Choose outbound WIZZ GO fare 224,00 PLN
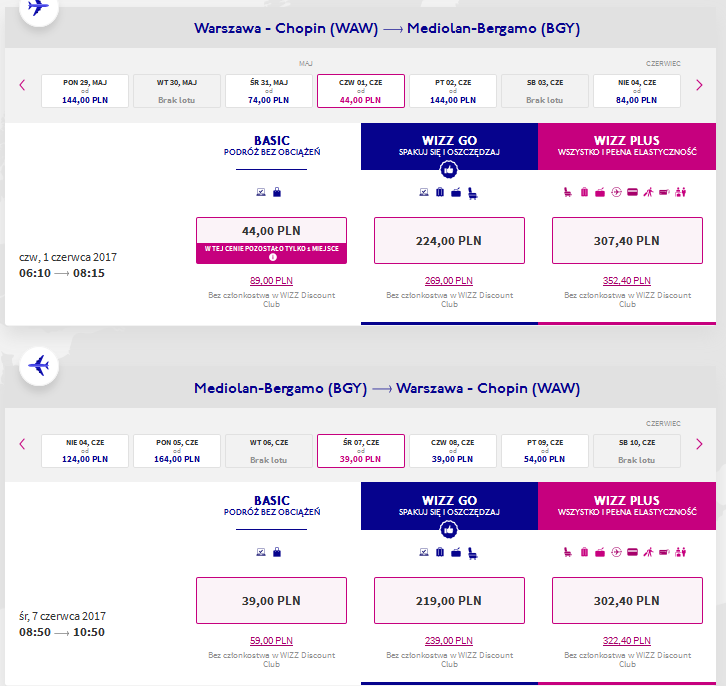 pyautogui.click(x=449, y=241)
